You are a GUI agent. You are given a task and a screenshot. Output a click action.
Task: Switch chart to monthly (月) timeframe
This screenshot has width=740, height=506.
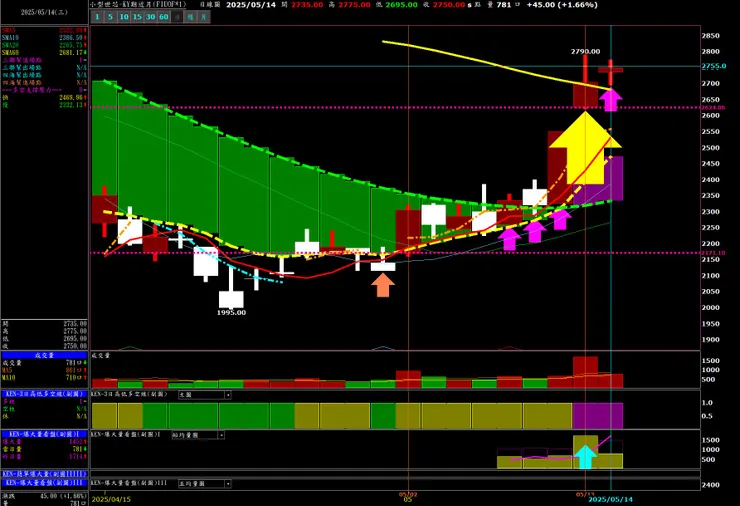pyautogui.click(x=203, y=17)
